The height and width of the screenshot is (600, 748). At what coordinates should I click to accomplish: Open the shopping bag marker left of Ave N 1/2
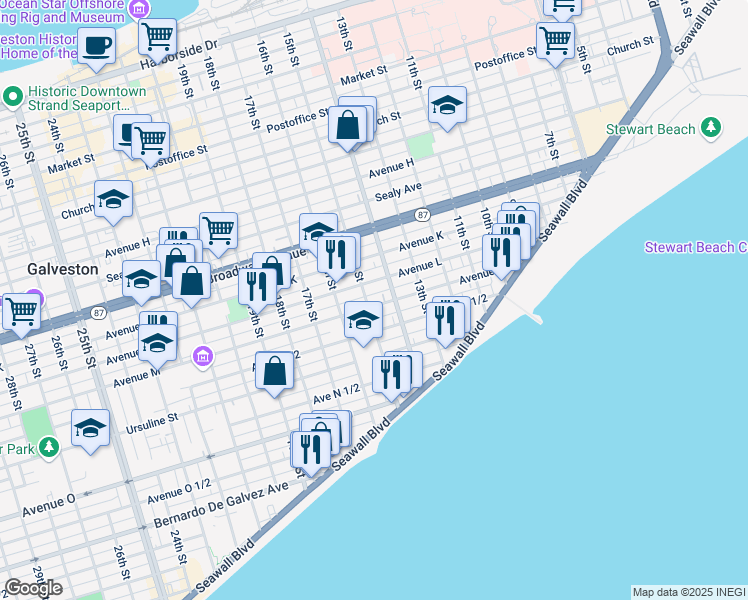[274, 373]
